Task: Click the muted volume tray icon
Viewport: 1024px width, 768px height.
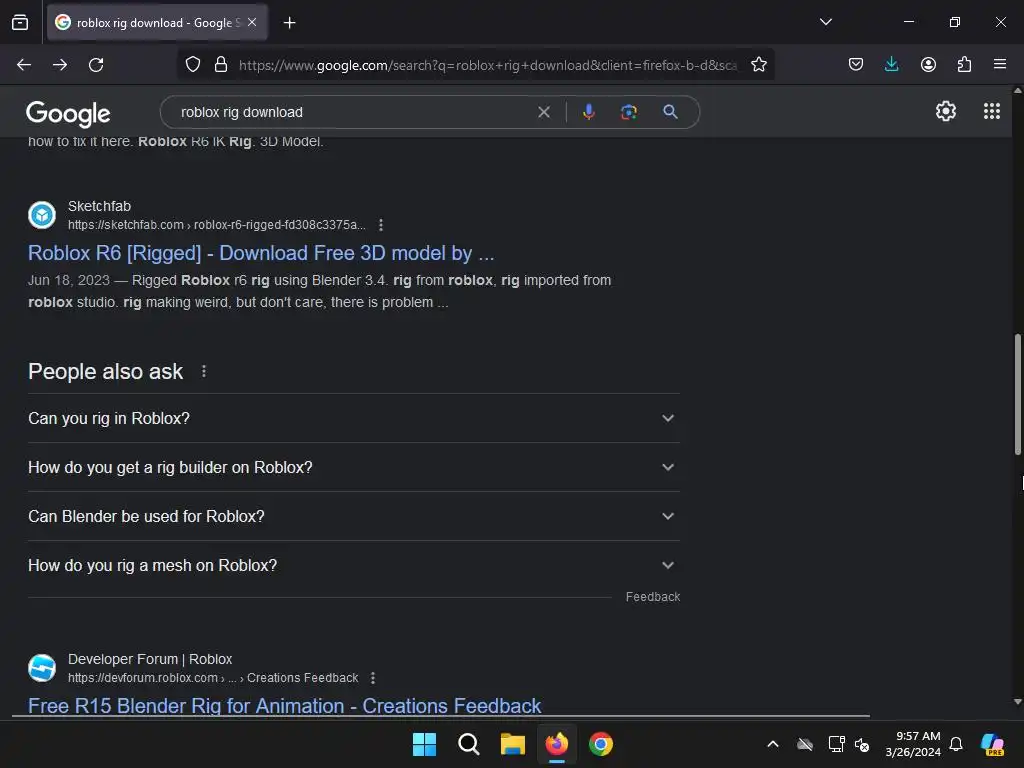Action: (863, 744)
